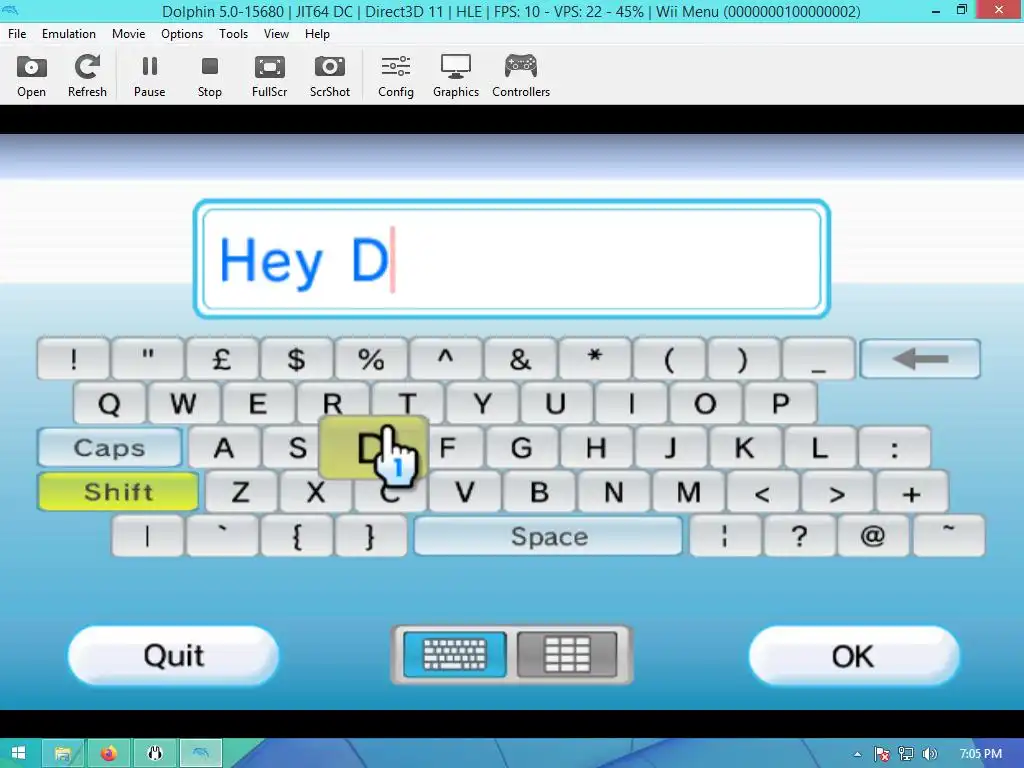Open the View menu
Screen dimensions: 1024x768
[x=276, y=34]
